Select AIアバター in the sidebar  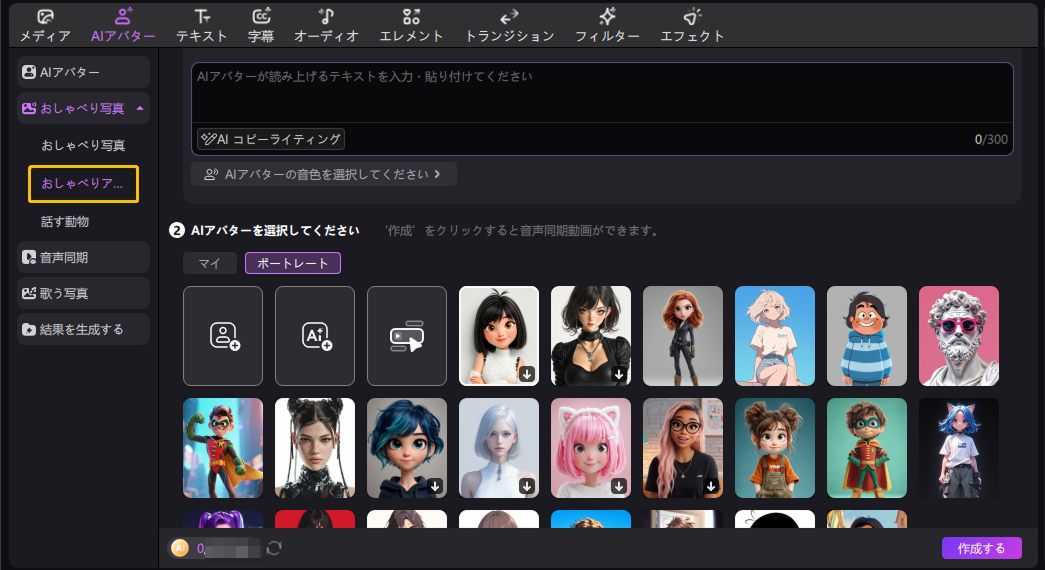coord(83,72)
